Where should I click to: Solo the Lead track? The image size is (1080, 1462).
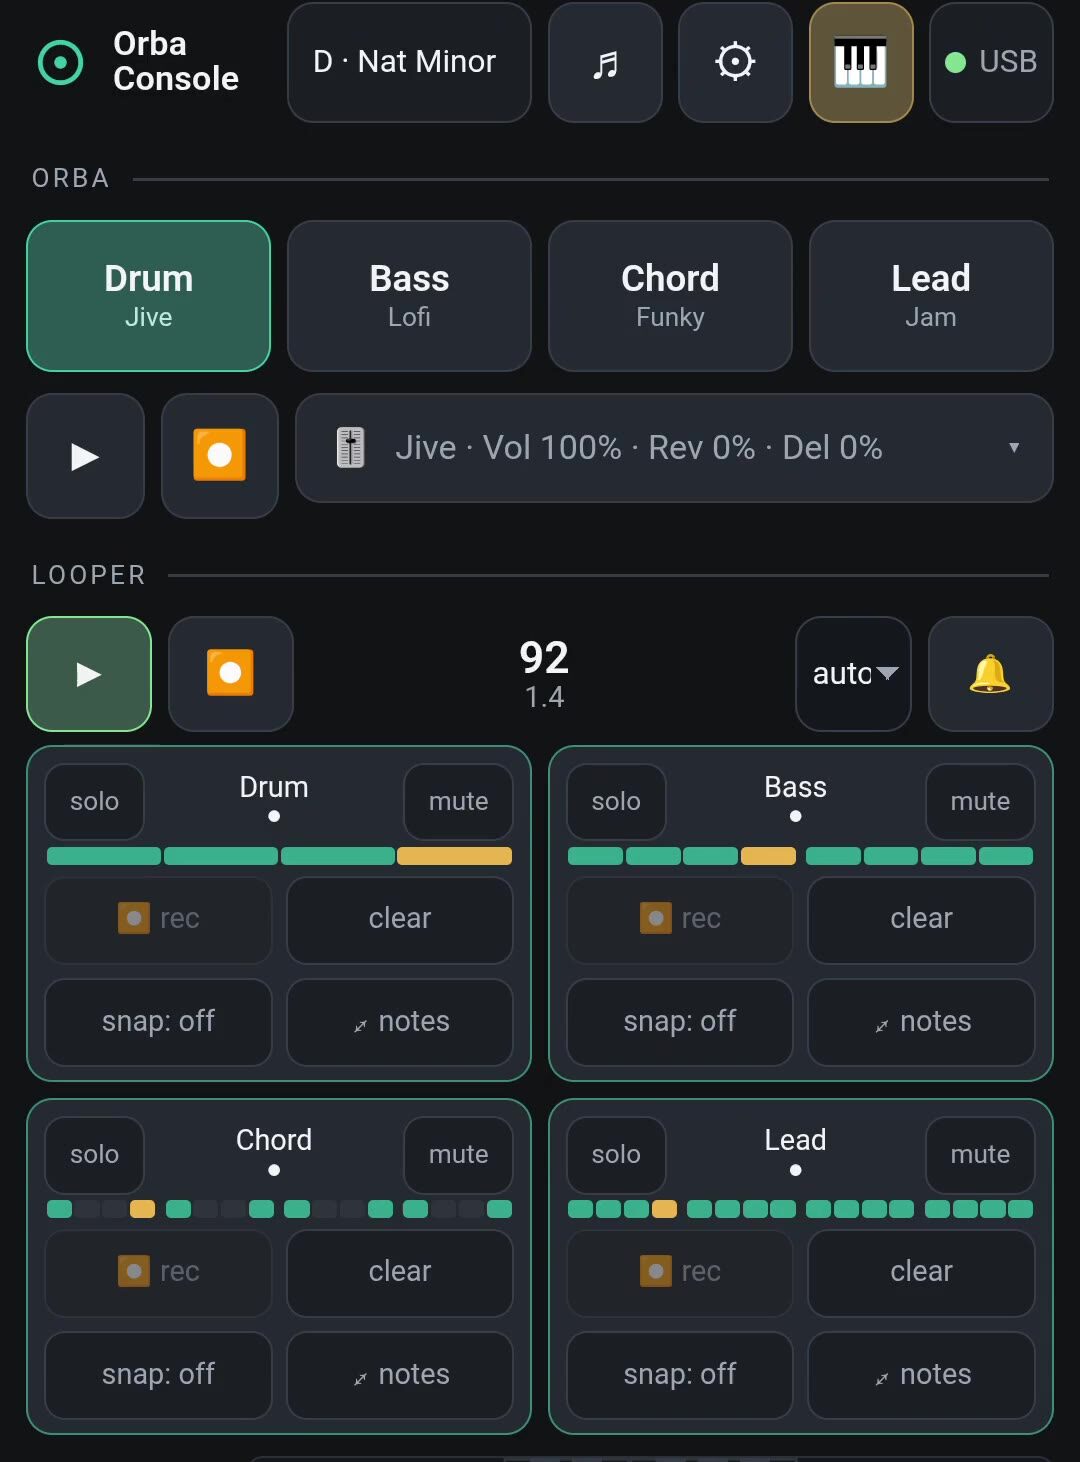616,1155
